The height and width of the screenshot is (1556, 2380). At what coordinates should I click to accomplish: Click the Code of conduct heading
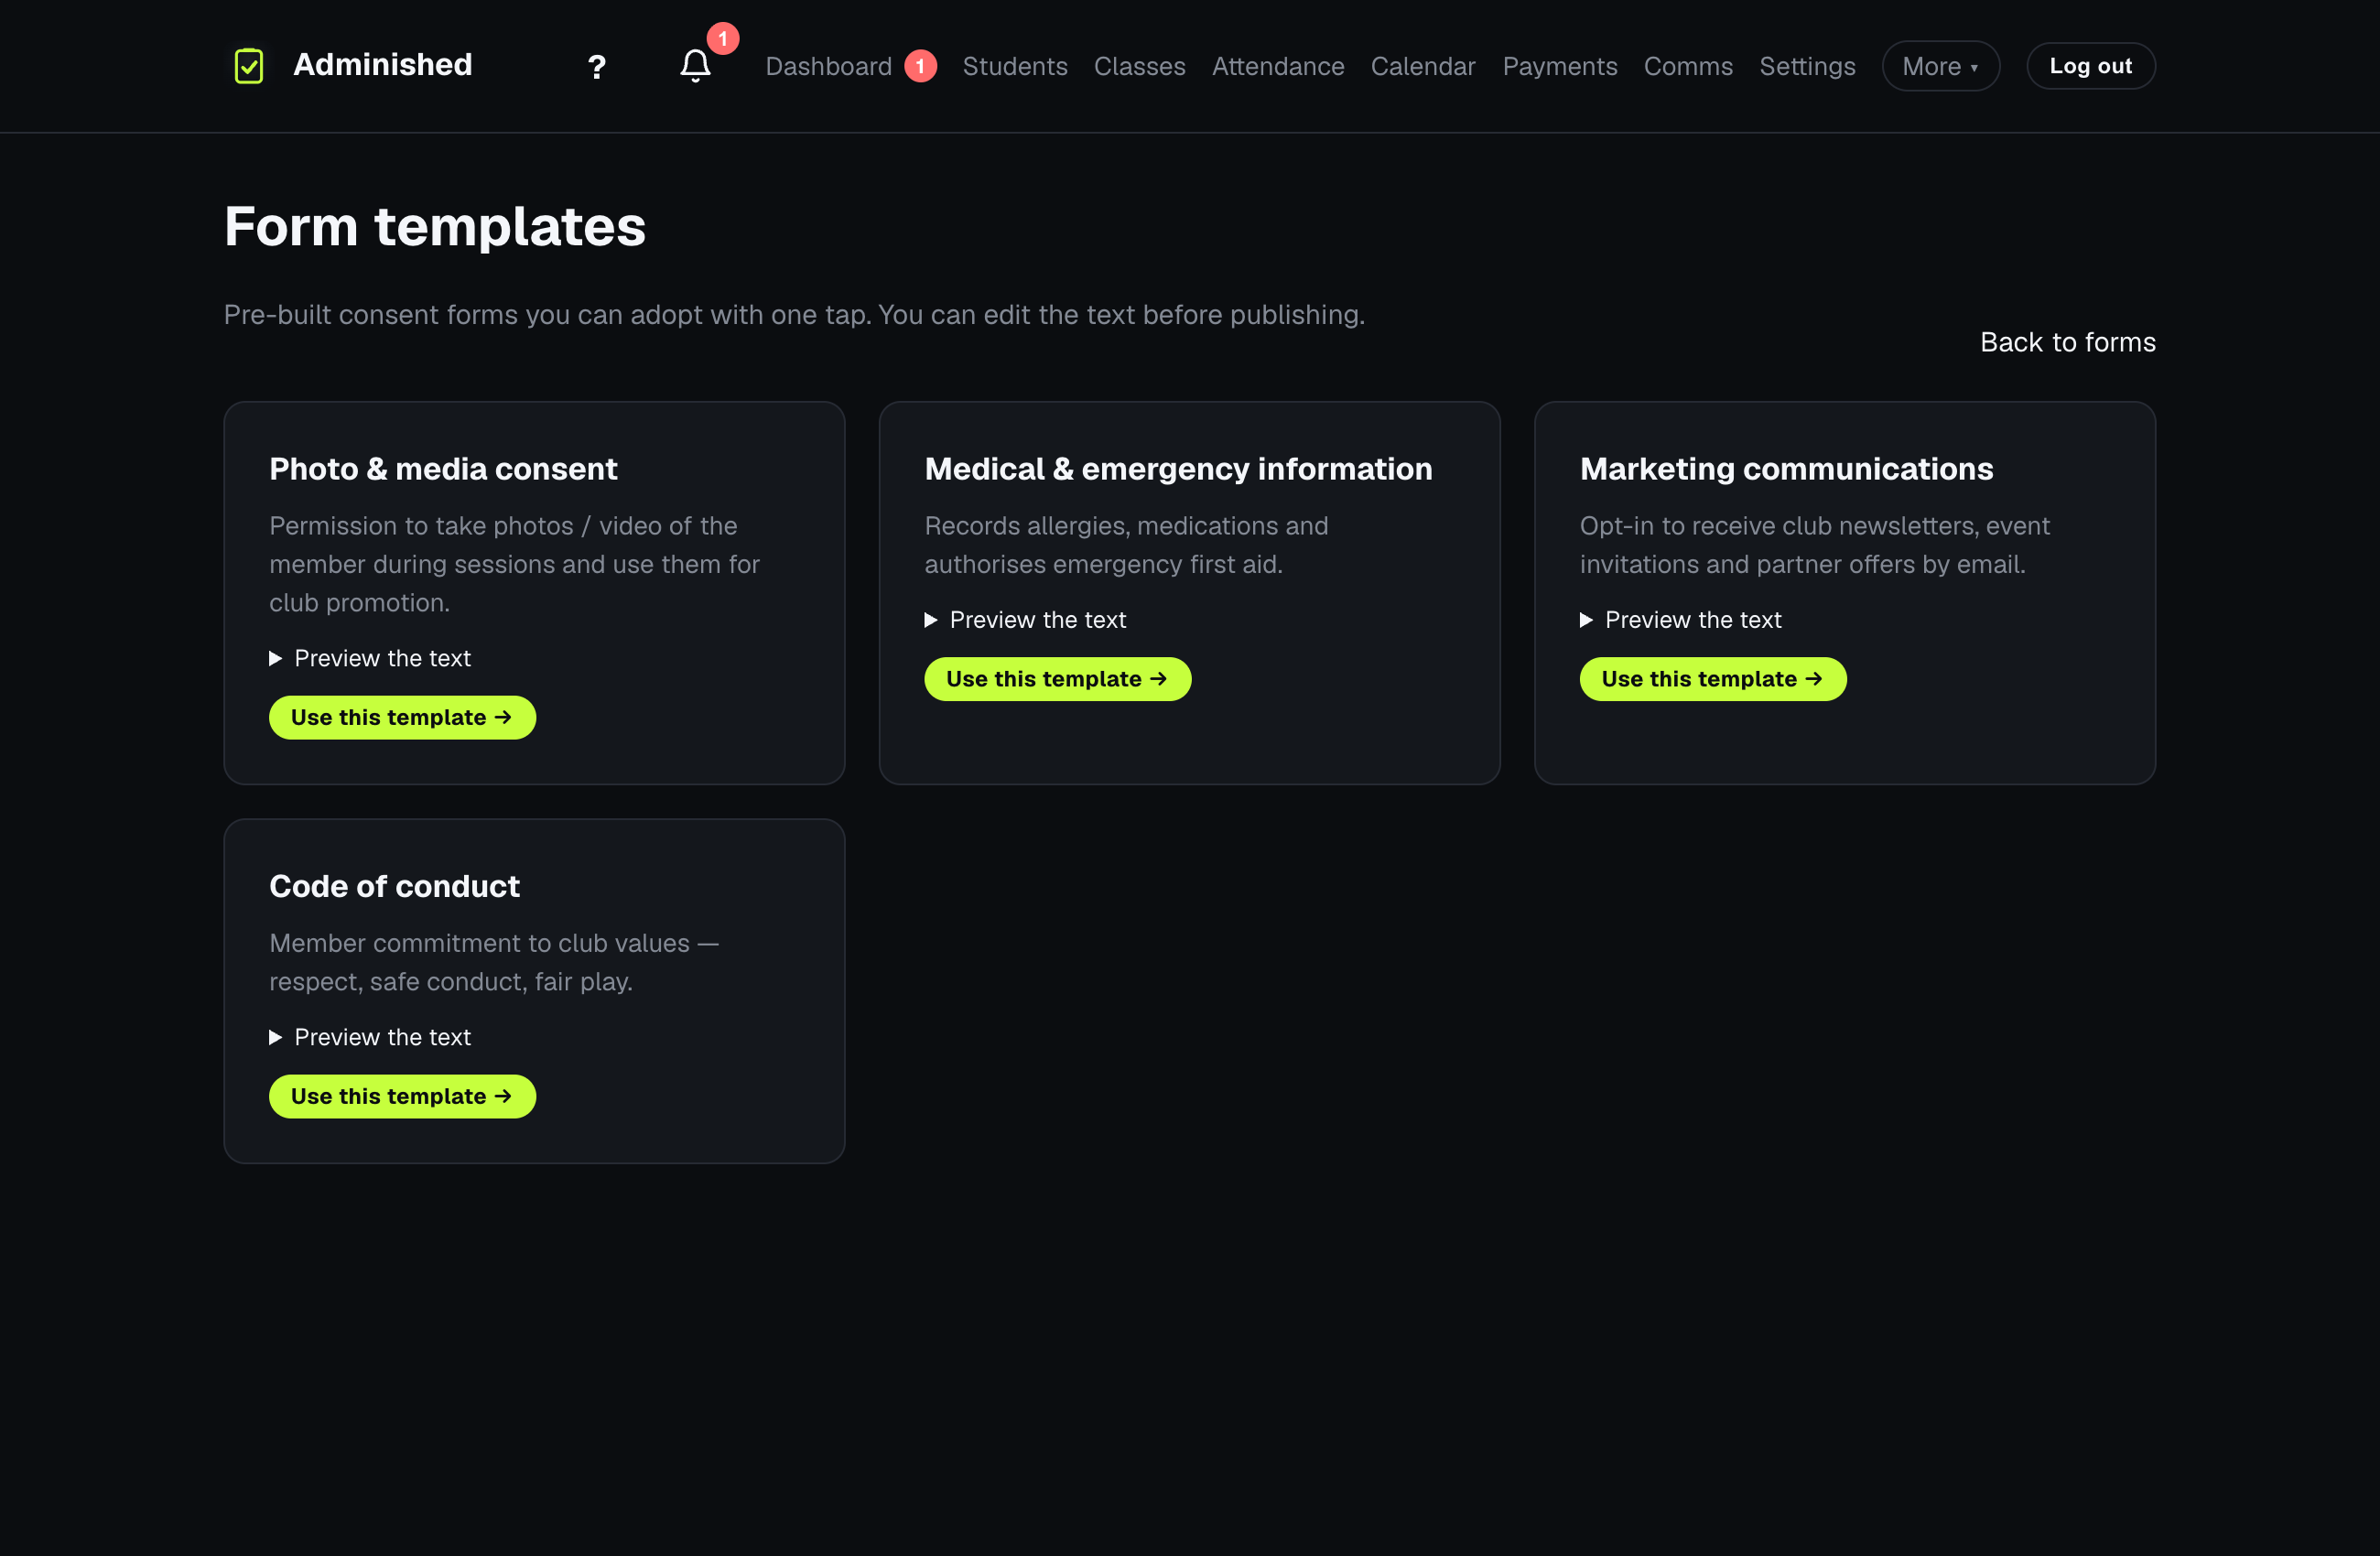click(394, 886)
